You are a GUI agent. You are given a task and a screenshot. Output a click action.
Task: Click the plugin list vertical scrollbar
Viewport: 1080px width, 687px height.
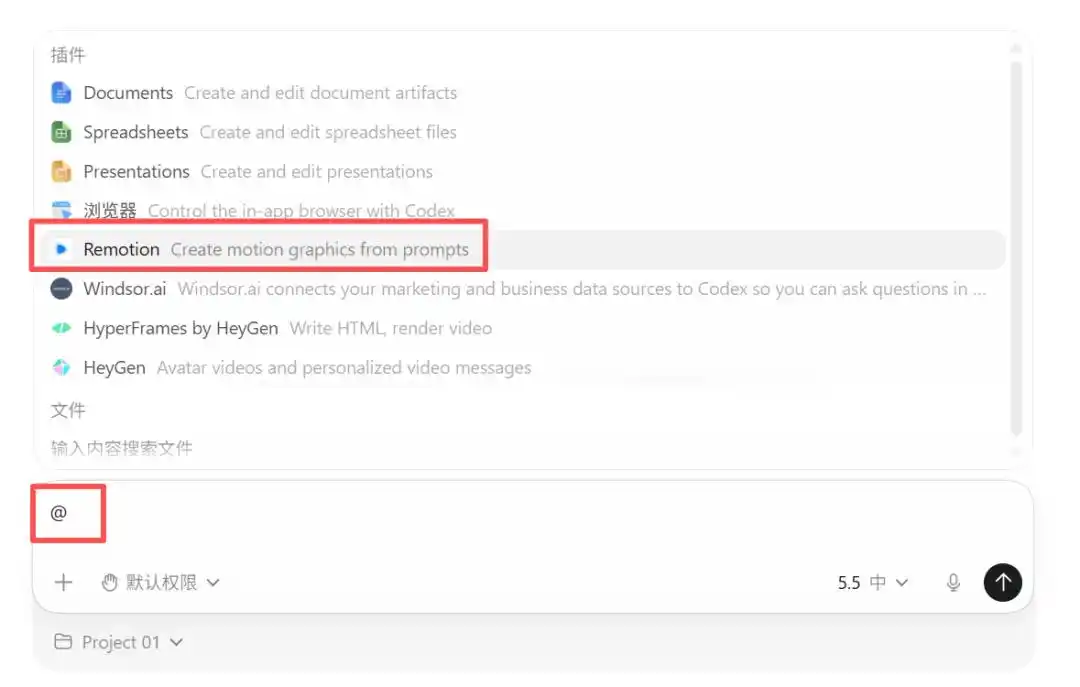[1016, 248]
